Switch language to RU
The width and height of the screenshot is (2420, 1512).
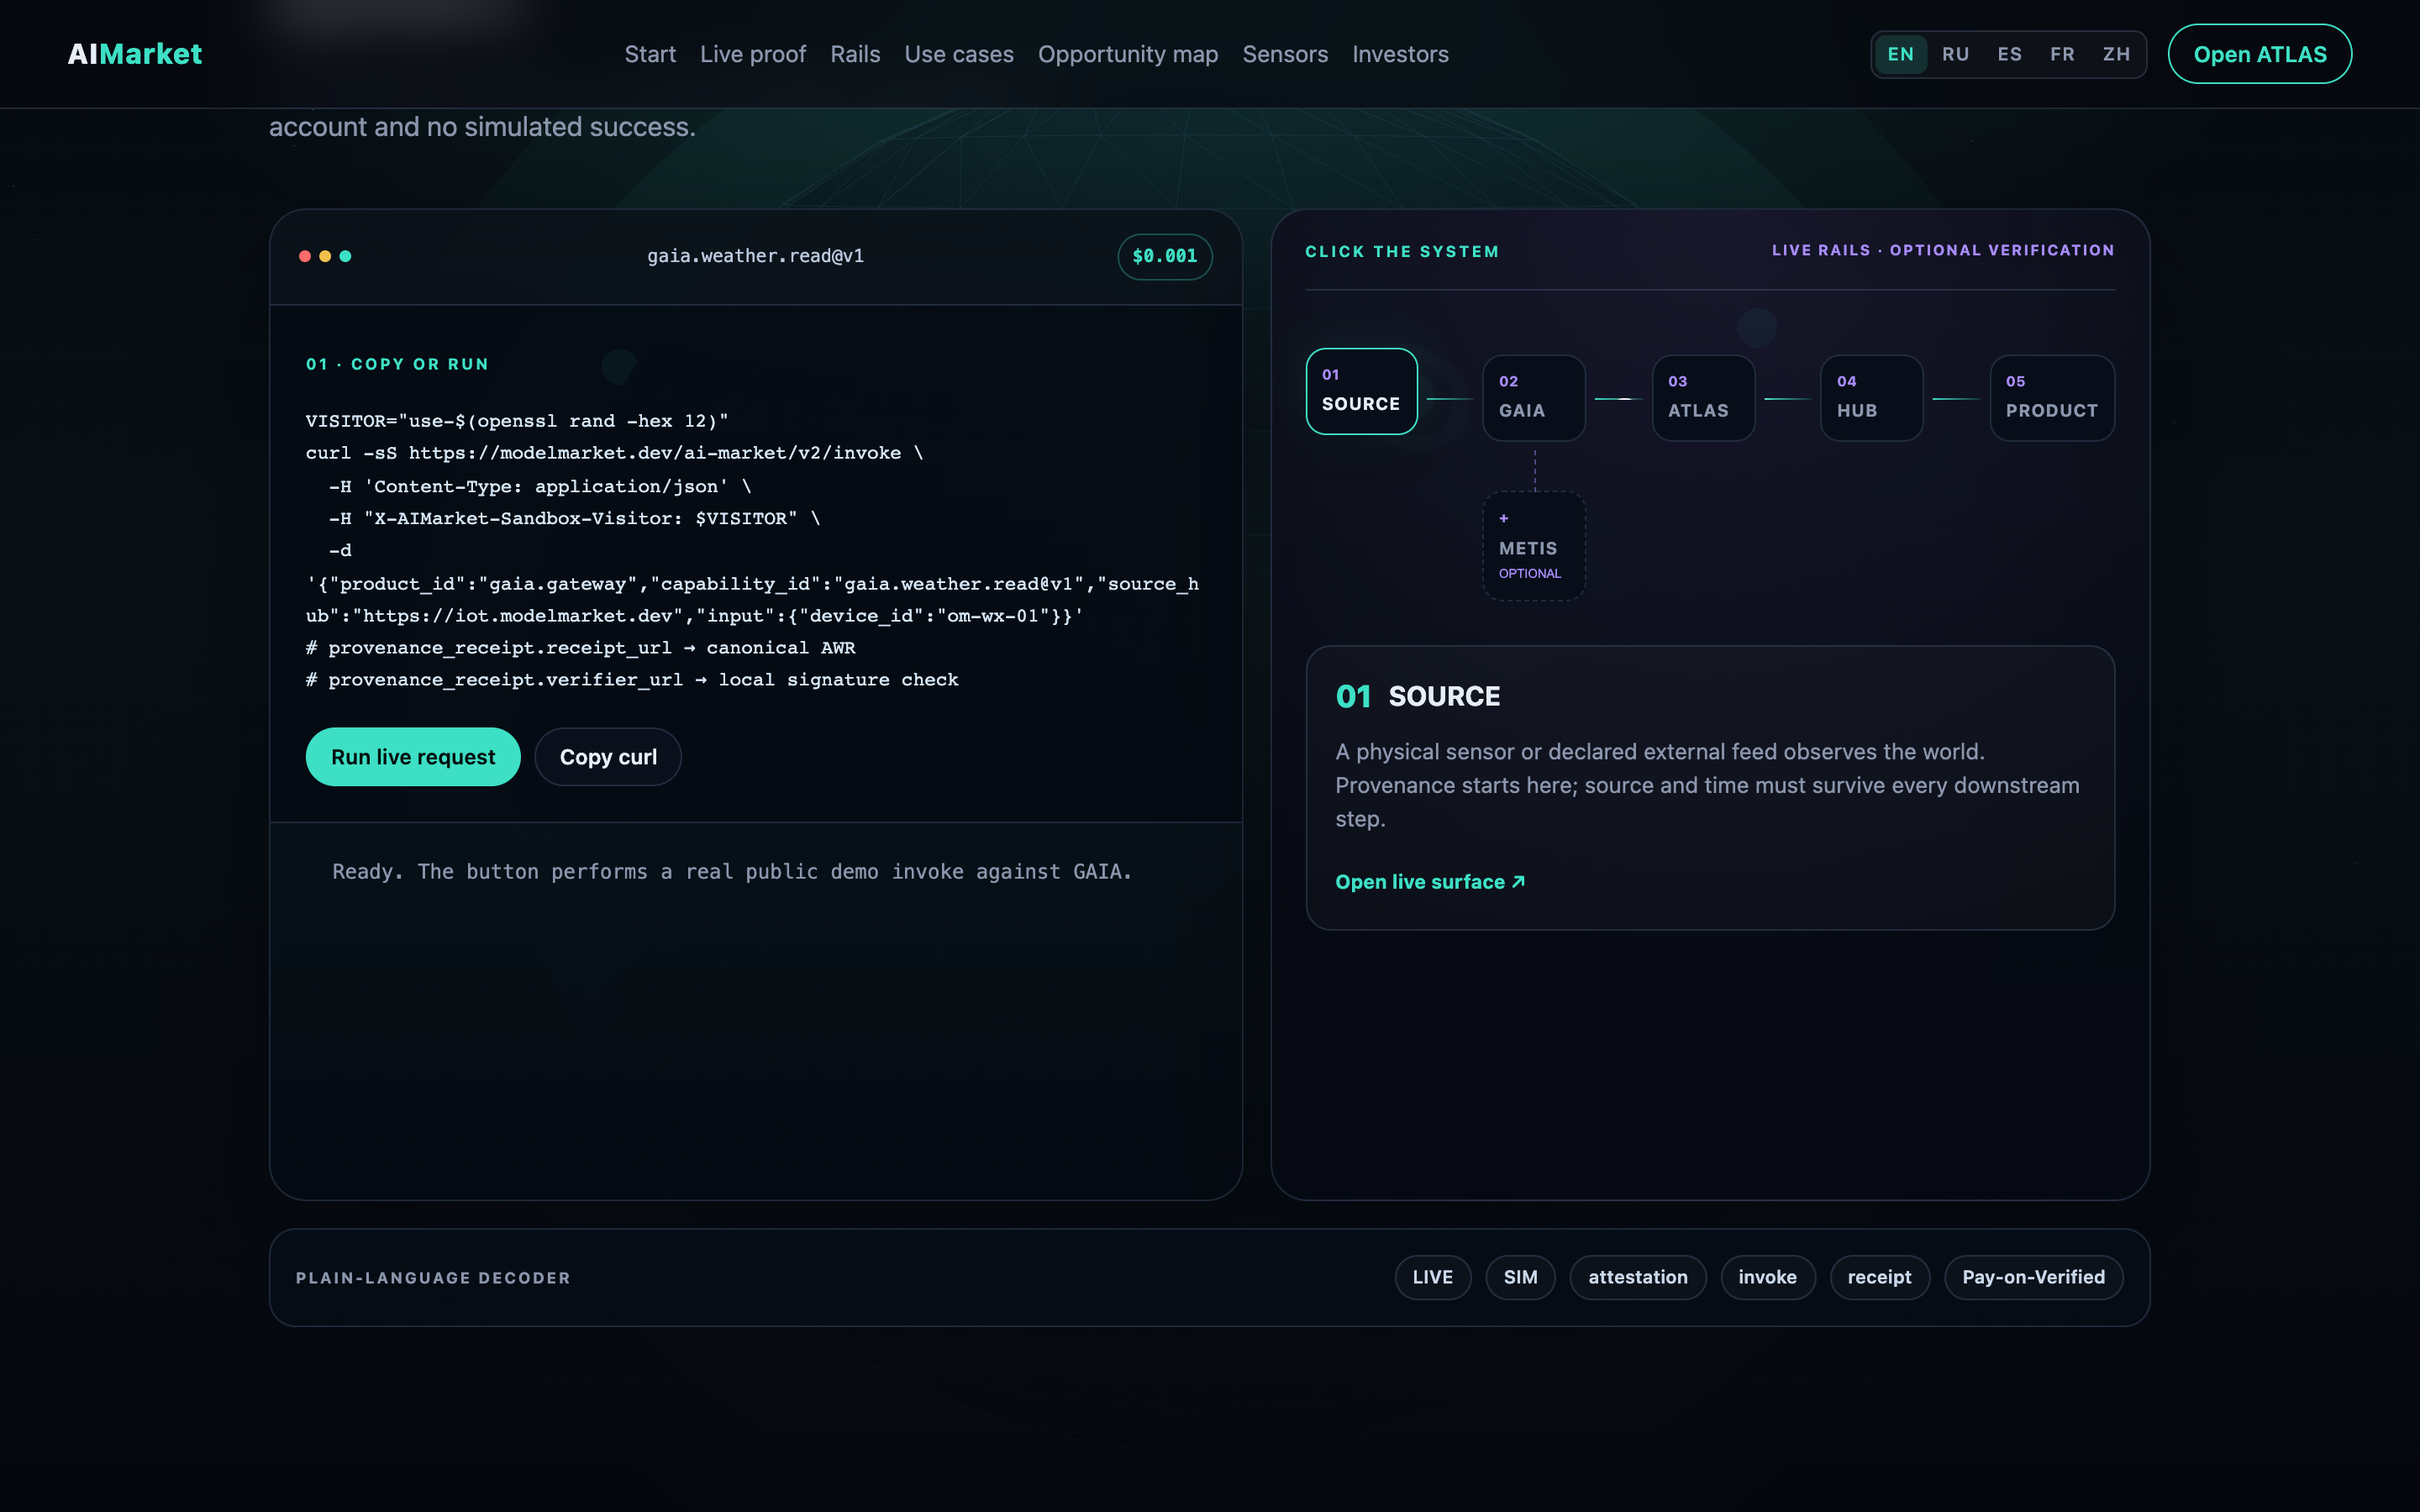1955,54
